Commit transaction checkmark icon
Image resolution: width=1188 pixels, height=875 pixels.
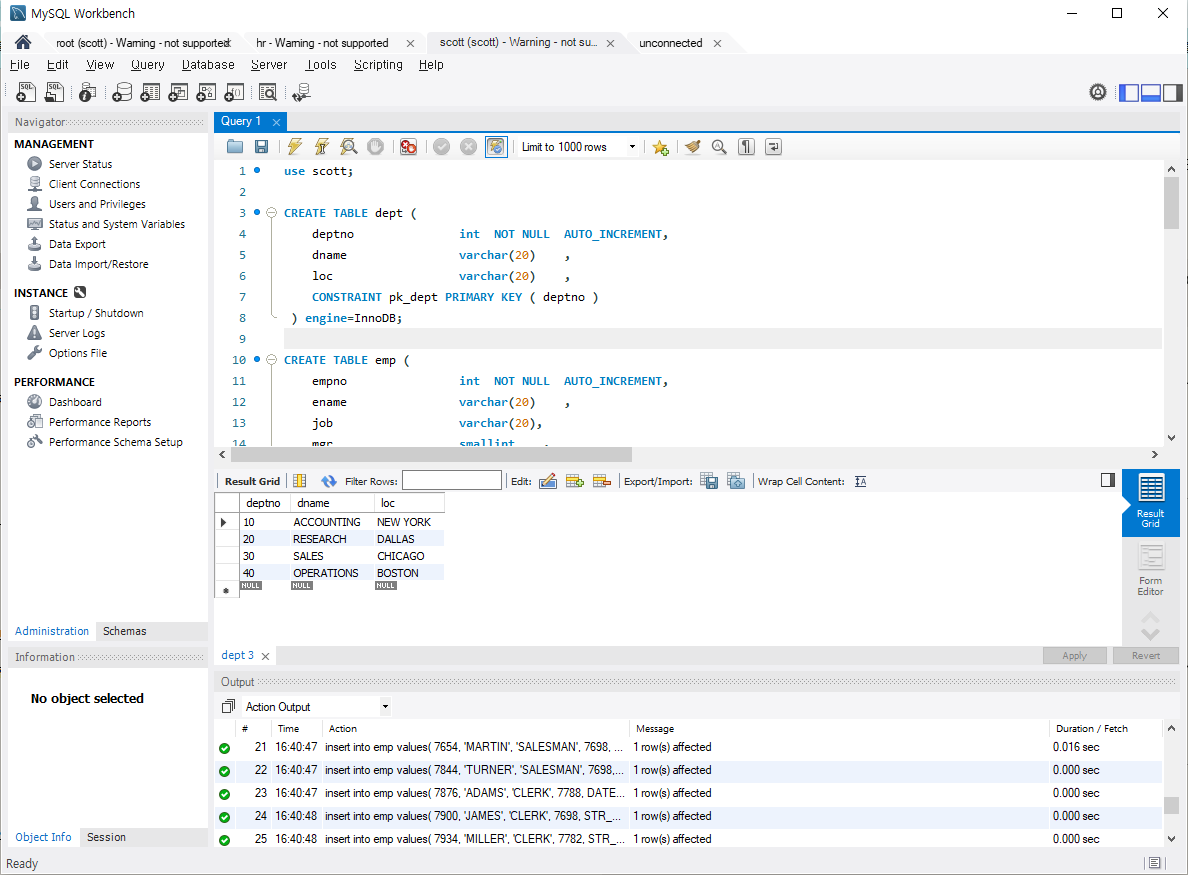click(x=442, y=147)
